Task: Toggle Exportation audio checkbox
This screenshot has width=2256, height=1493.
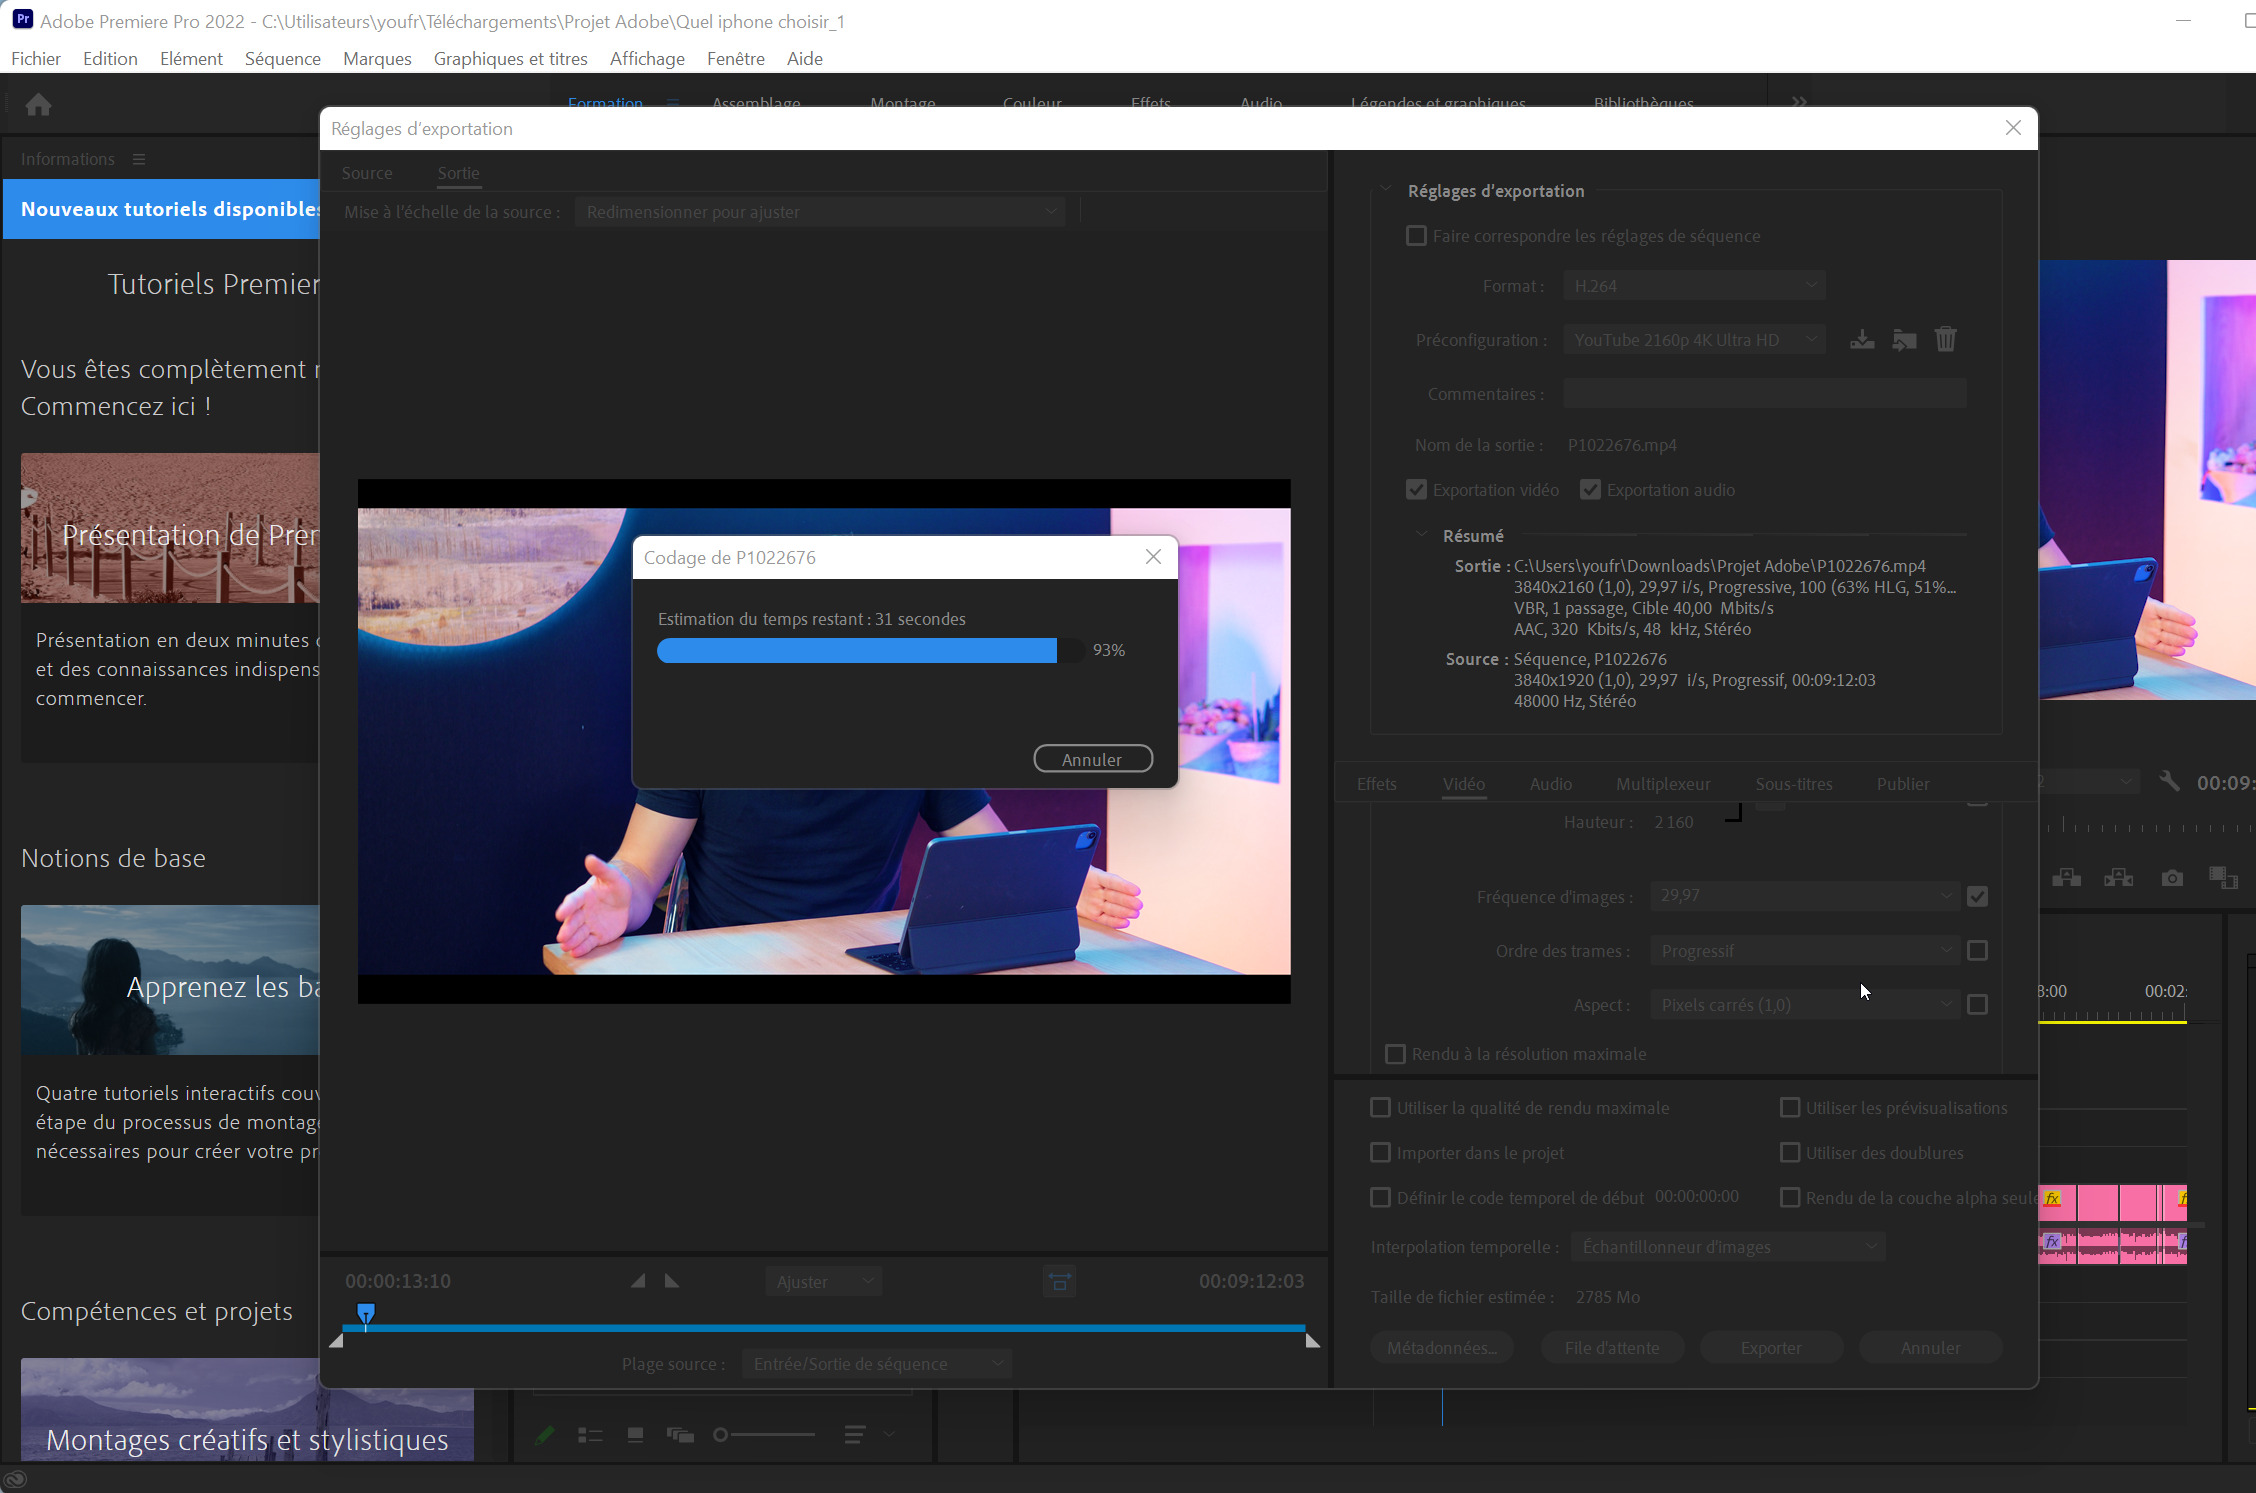Action: pyautogui.click(x=1590, y=490)
